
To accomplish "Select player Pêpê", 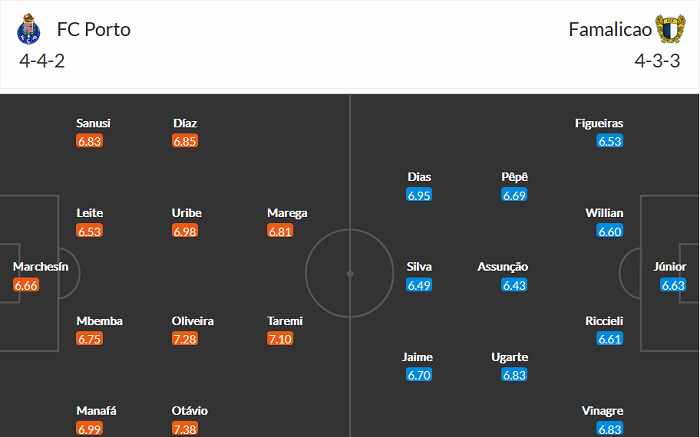I will point(515,177).
